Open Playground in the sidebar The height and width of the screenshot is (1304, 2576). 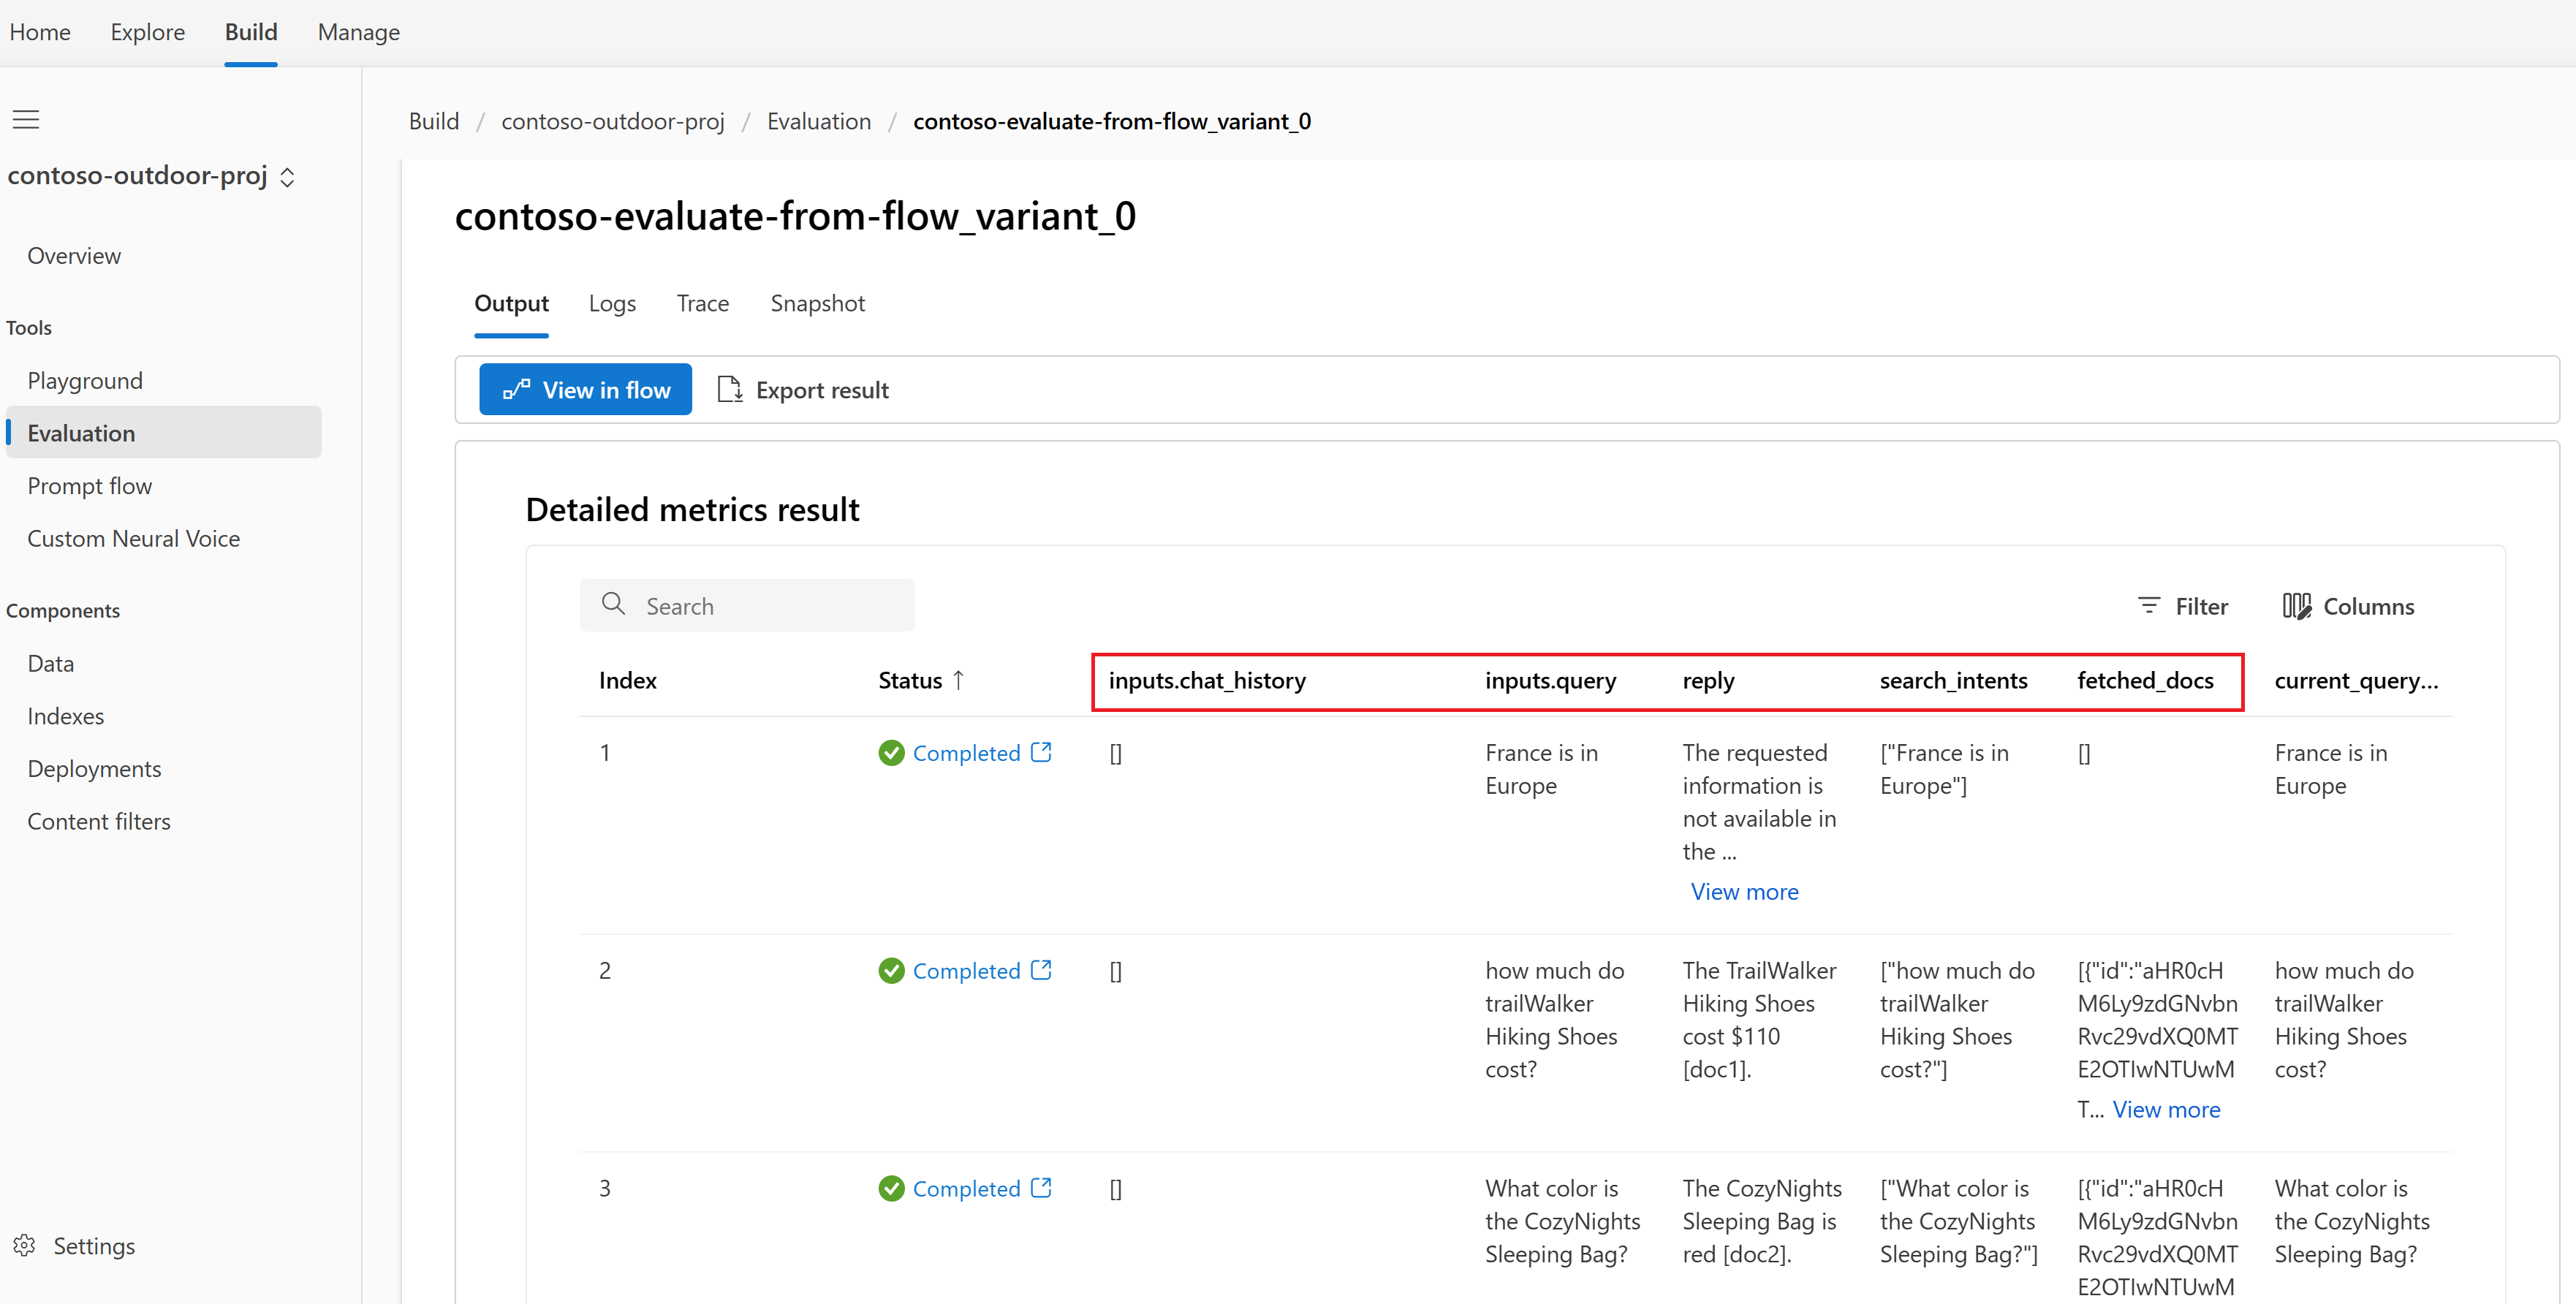point(85,381)
